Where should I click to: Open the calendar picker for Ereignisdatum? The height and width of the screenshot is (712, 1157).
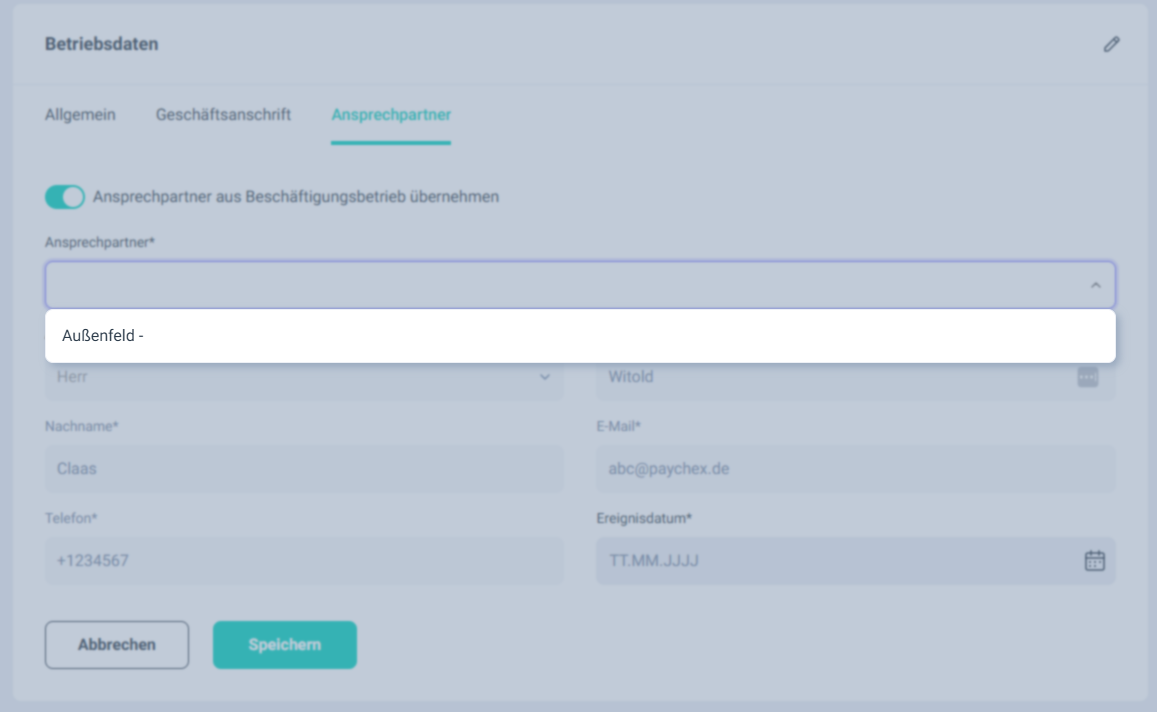[x=1095, y=561]
